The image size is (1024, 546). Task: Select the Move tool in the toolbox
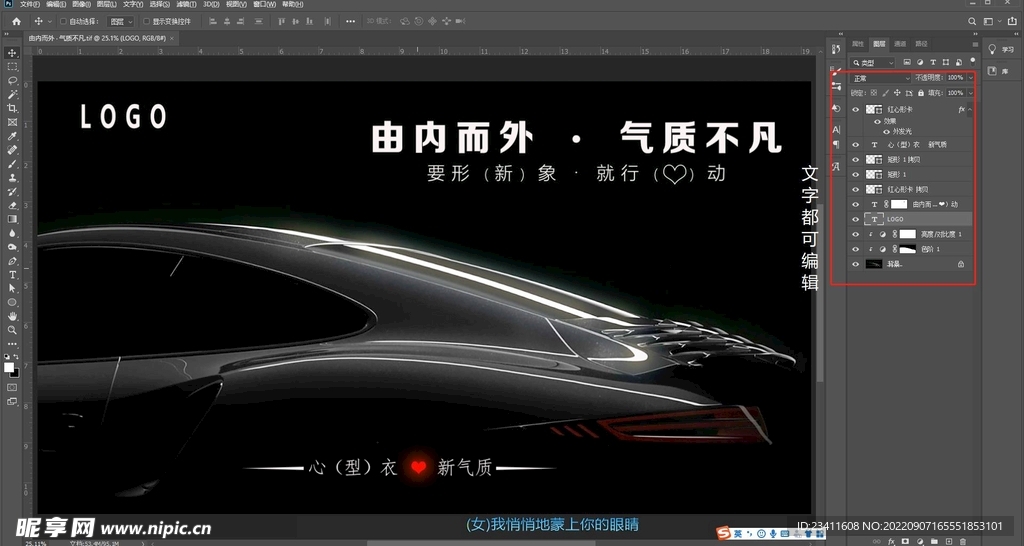[12, 53]
